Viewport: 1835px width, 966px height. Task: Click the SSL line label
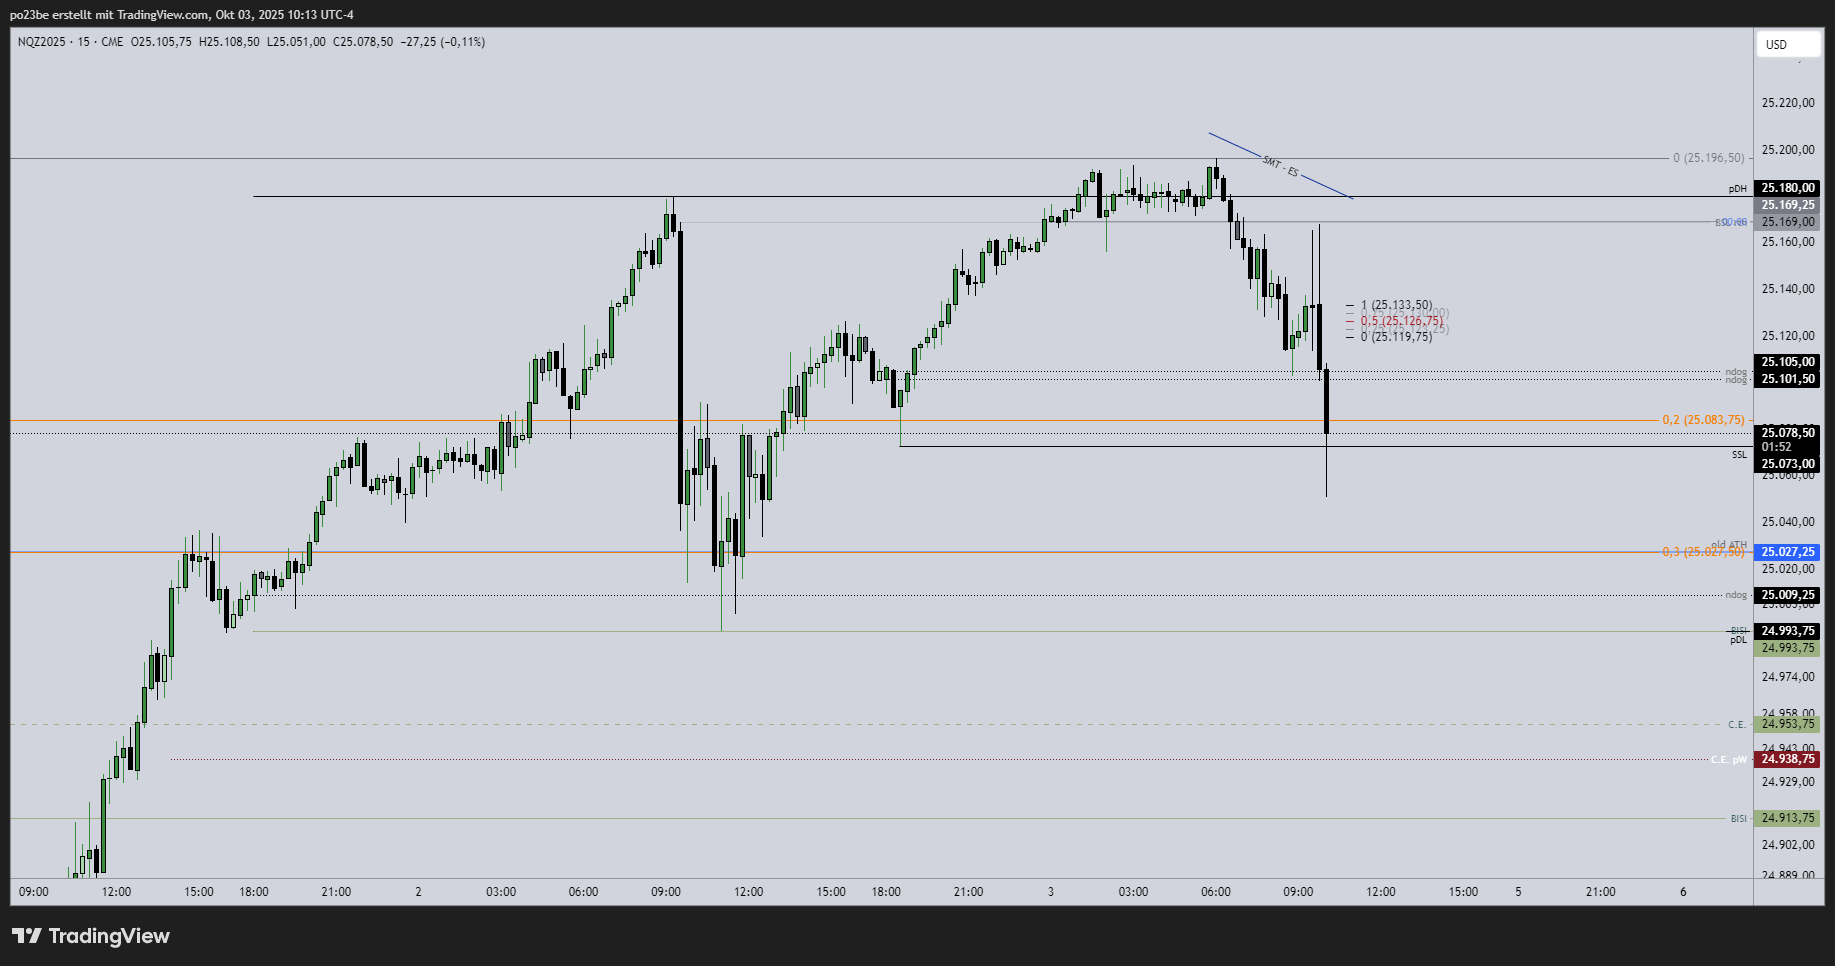[x=1739, y=455]
